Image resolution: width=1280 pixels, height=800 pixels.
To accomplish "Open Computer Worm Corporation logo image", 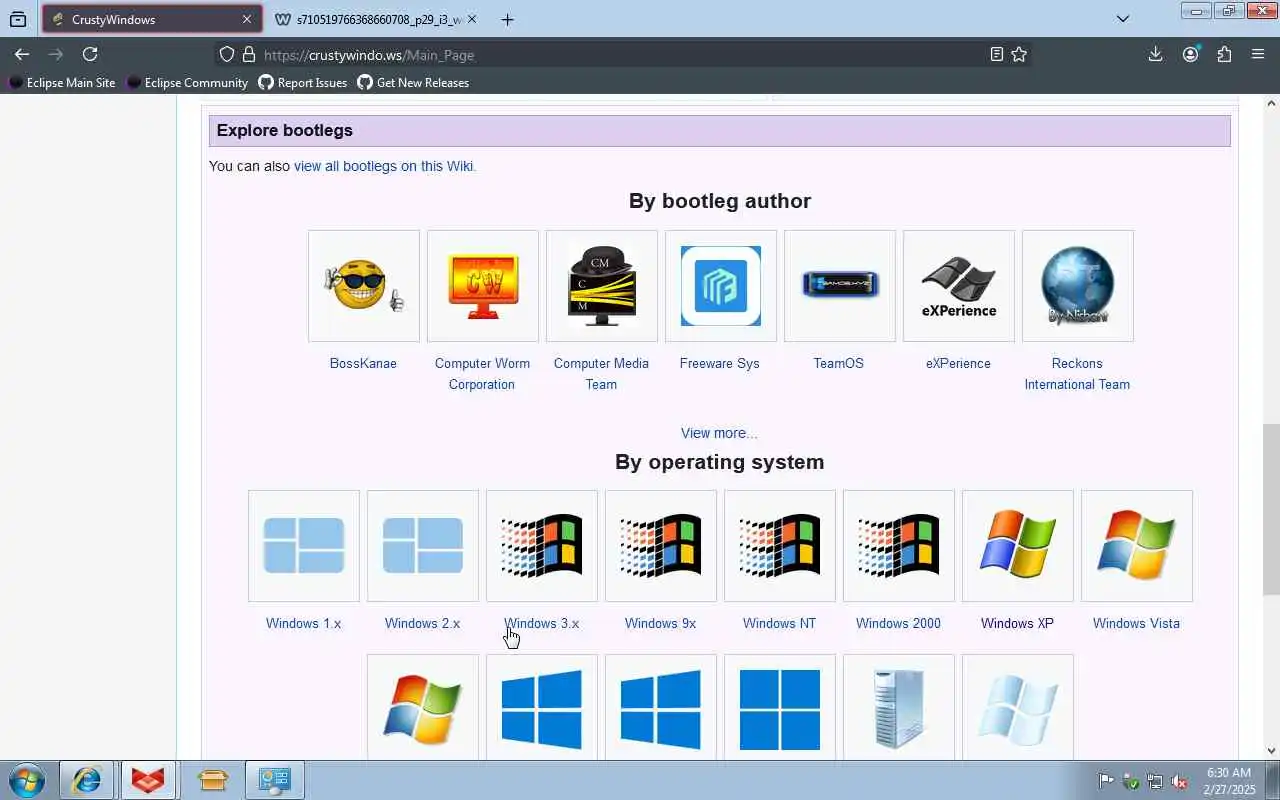I will (482, 286).
